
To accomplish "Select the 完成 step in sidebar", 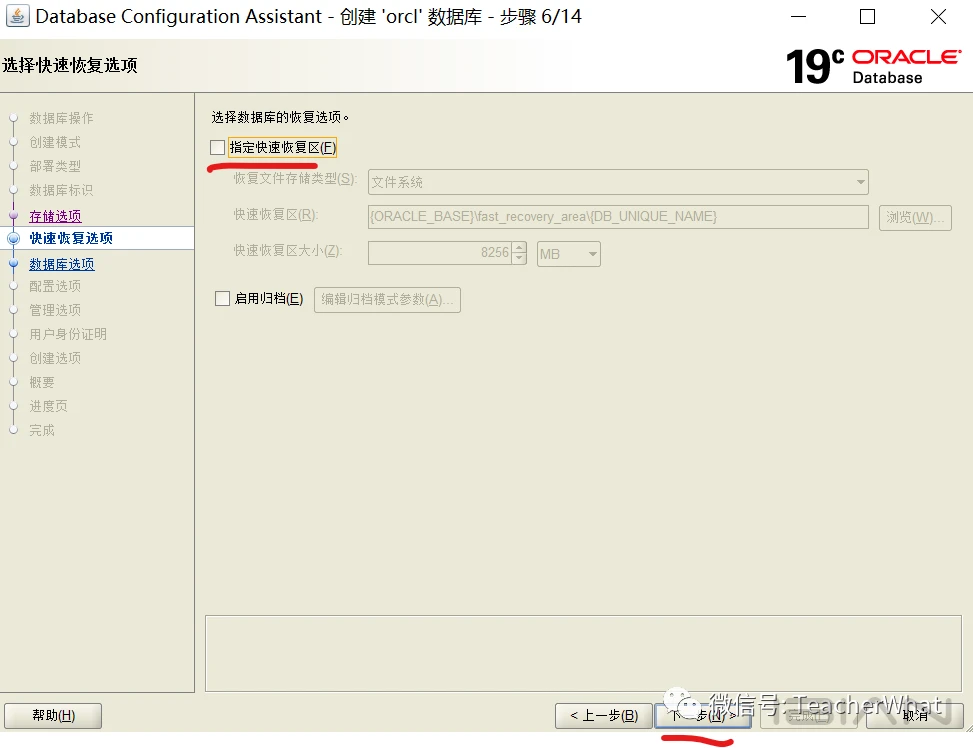I will tap(42, 430).
